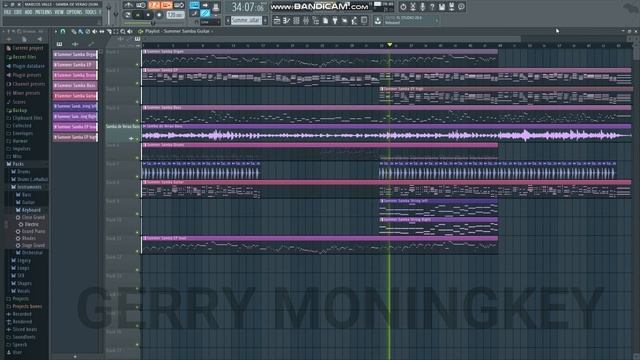Screen dimensions: 640x360
Task: Open the VIEW menu
Action: [x=59, y=12]
